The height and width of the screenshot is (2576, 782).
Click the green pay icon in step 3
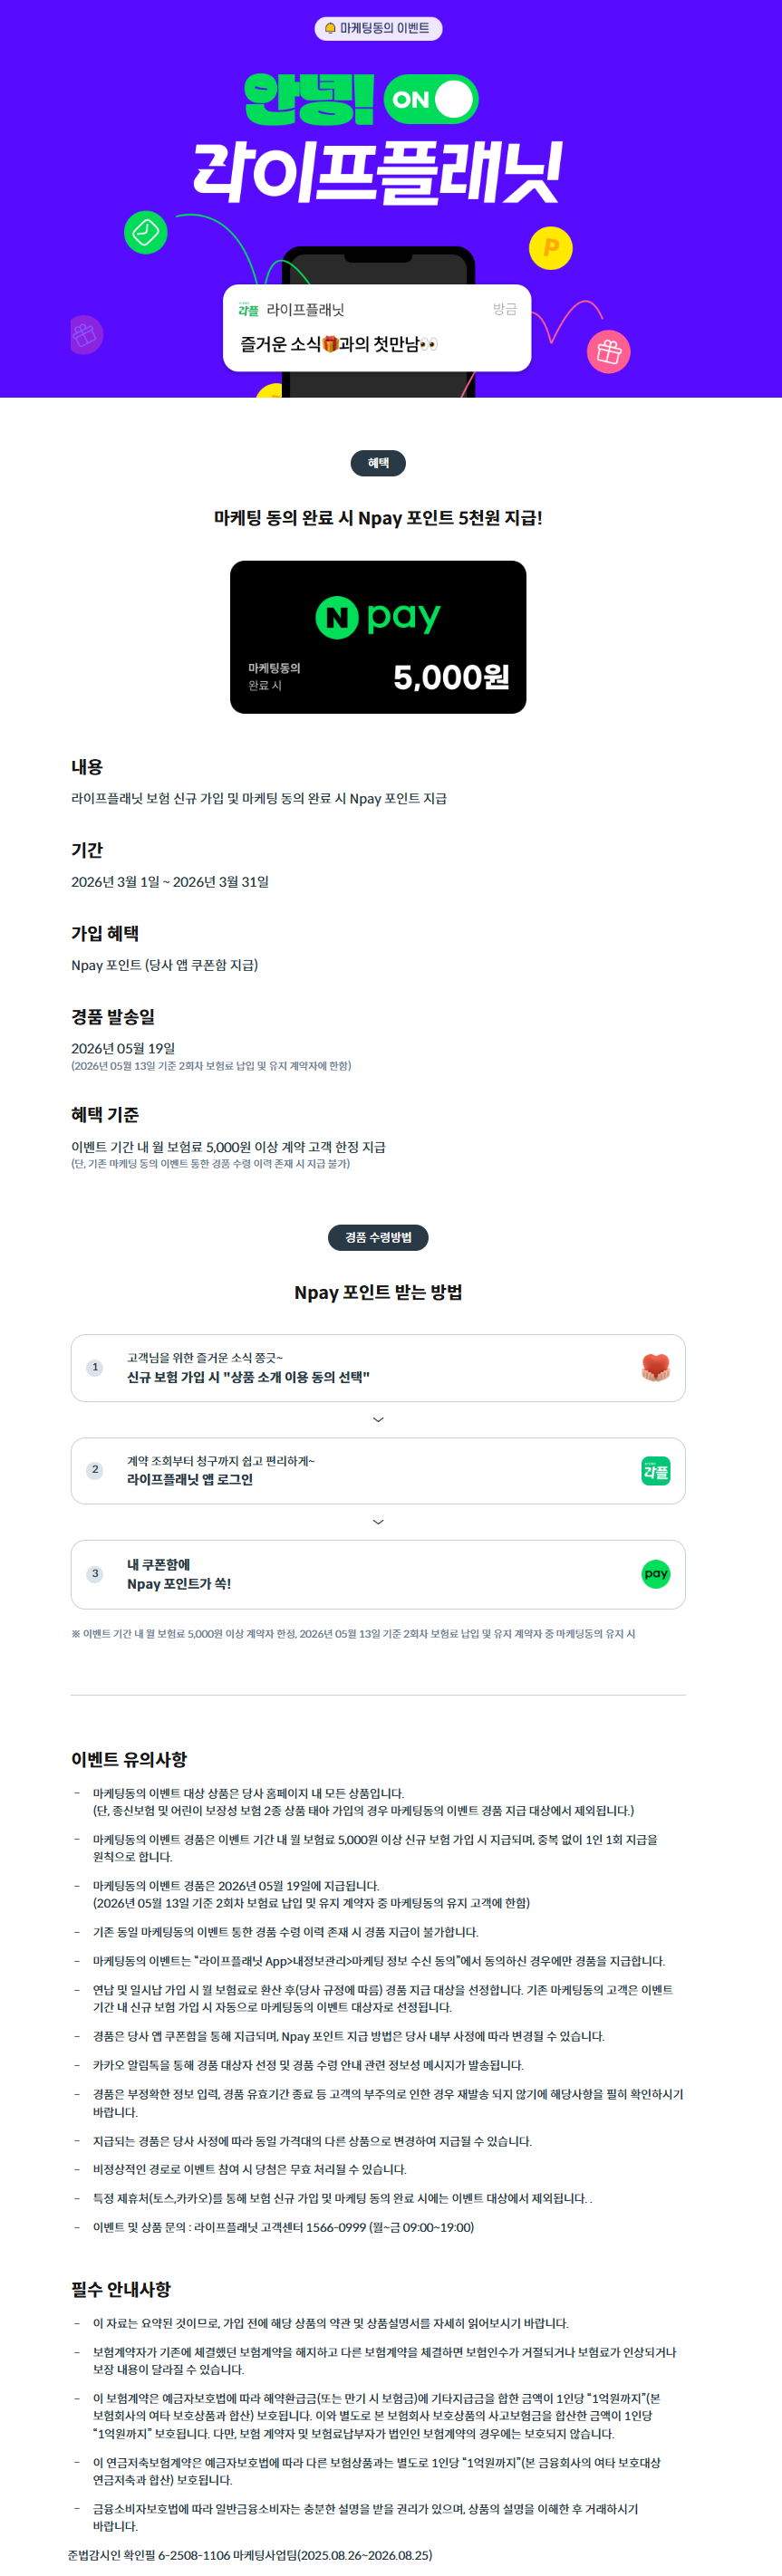point(655,1574)
